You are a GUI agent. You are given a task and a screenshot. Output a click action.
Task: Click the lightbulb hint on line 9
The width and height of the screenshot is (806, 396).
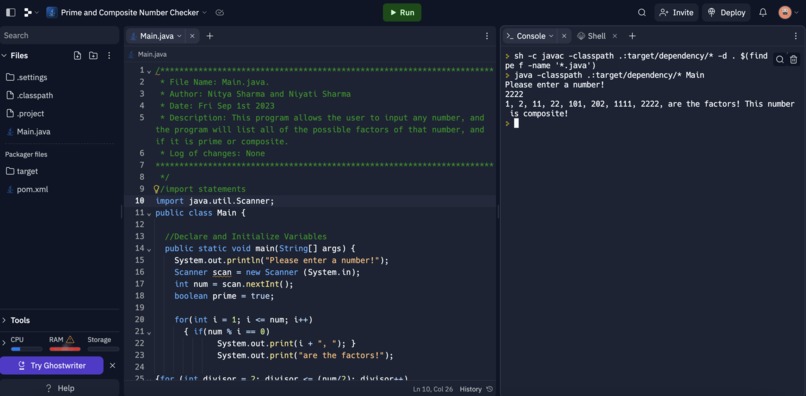157,189
